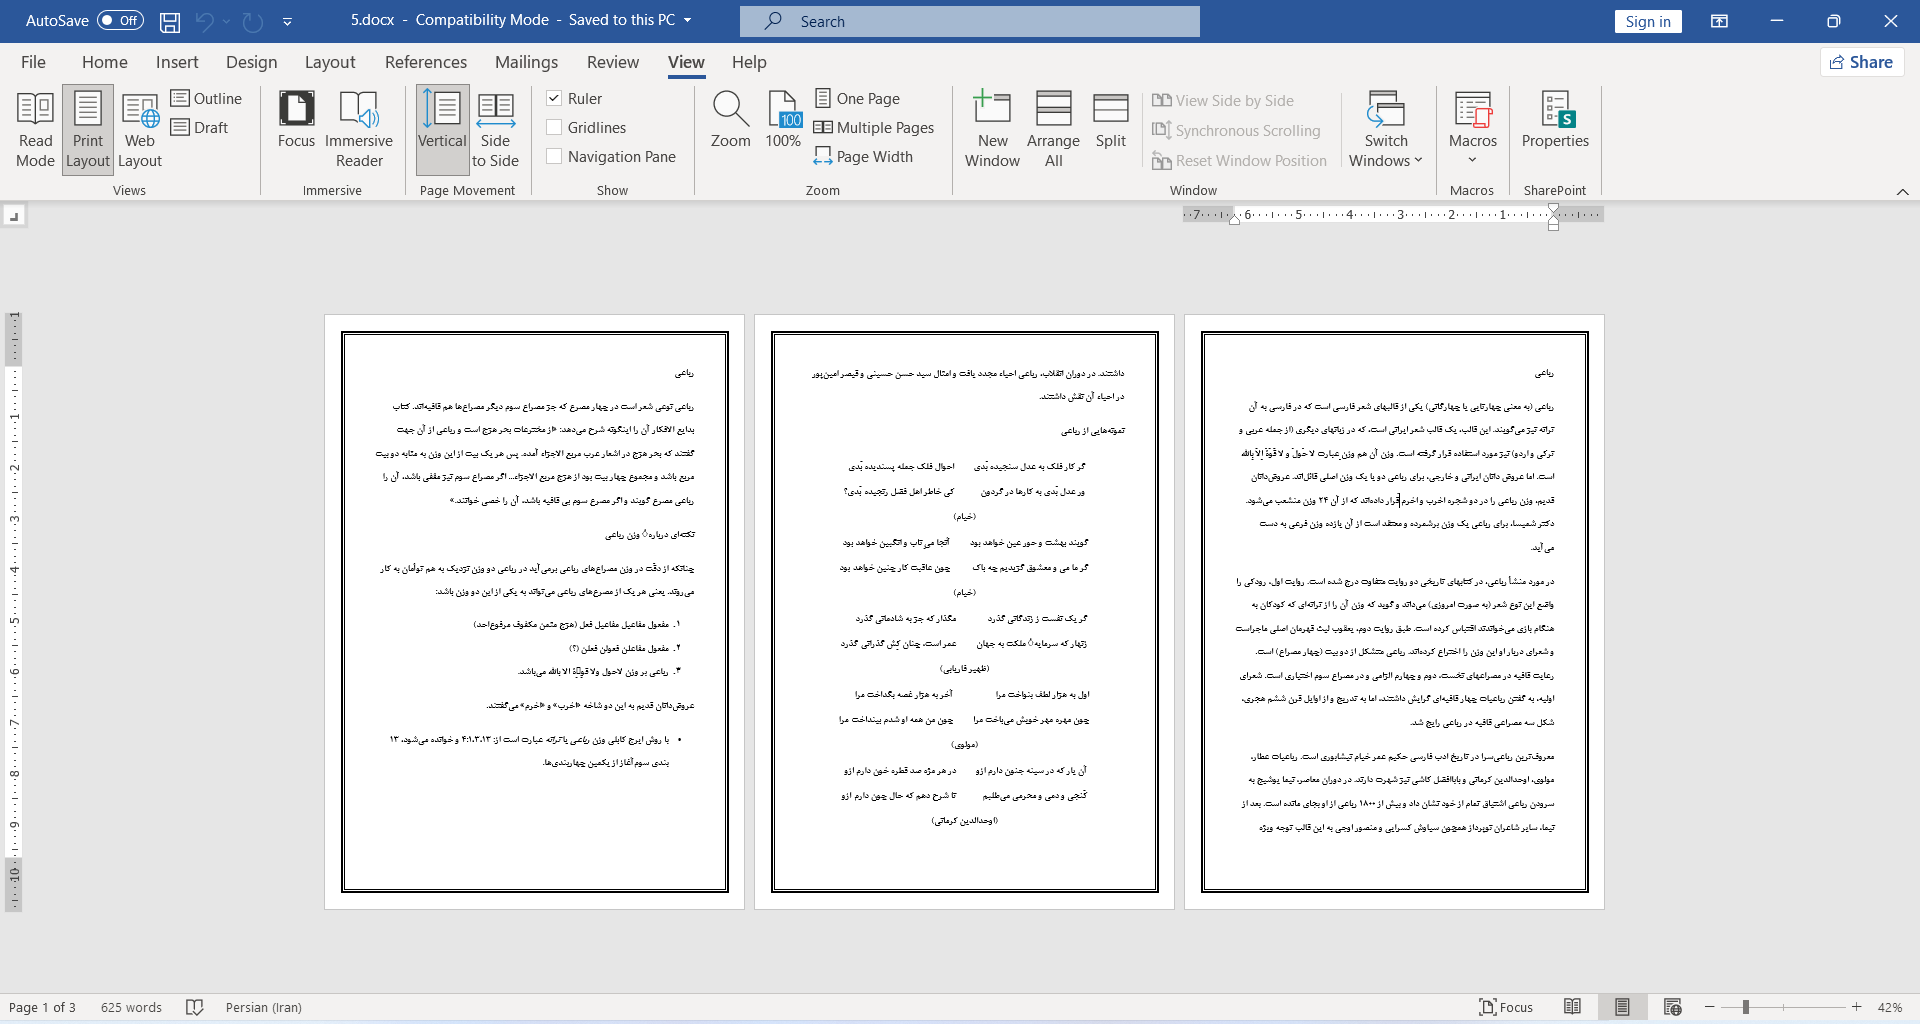Click Redo in Quick Access Toolbar

coord(253,21)
